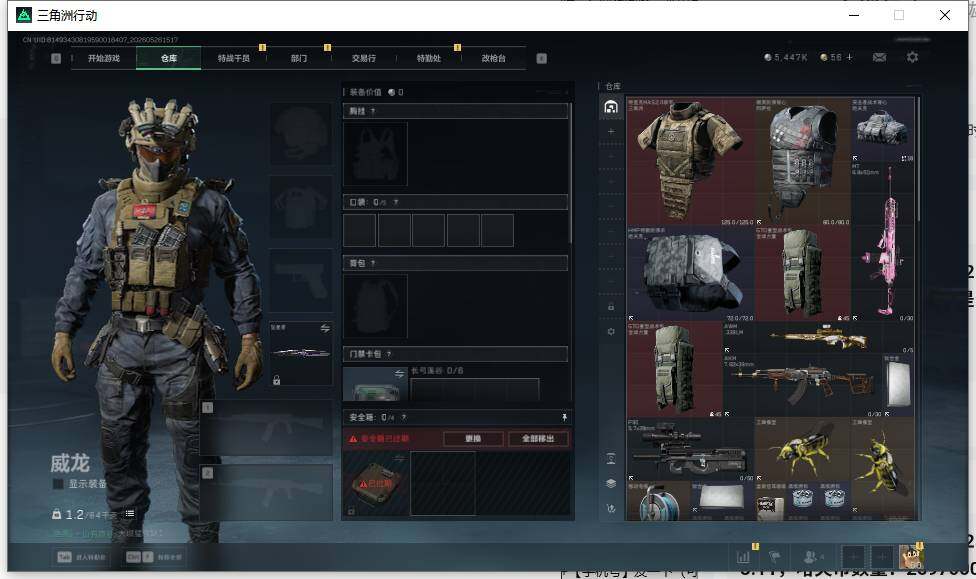This screenshot has height=579, width=976.
Task: Click the first team invite plus slot
Action: (x=853, y=557)
